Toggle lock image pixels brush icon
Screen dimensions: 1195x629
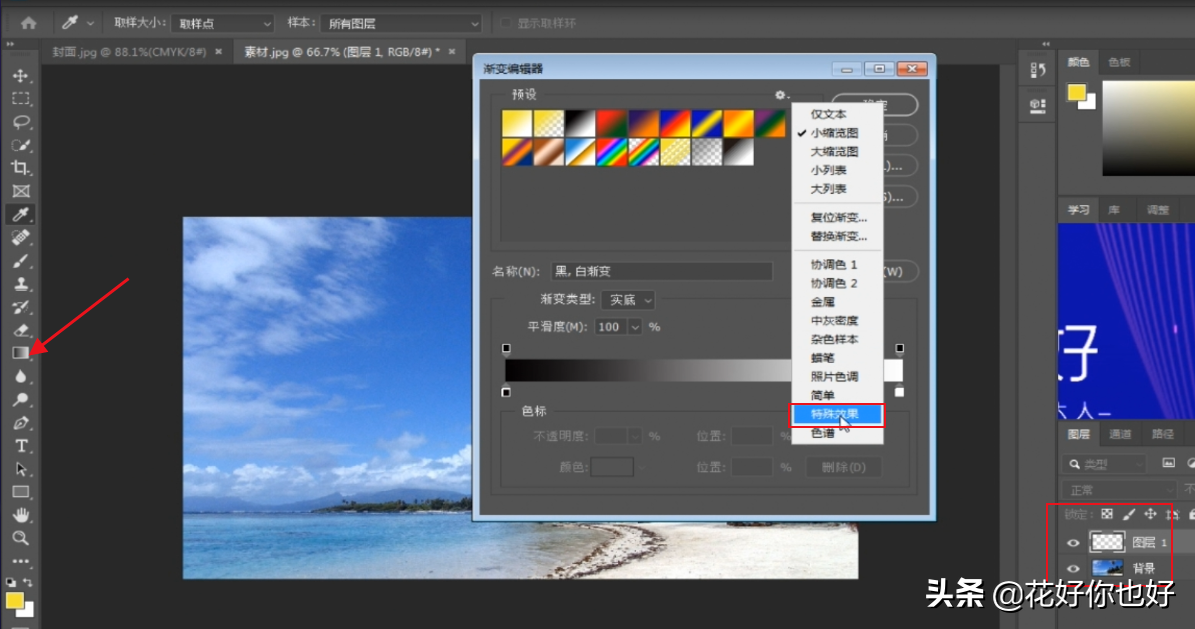(x=1129, y=514)
